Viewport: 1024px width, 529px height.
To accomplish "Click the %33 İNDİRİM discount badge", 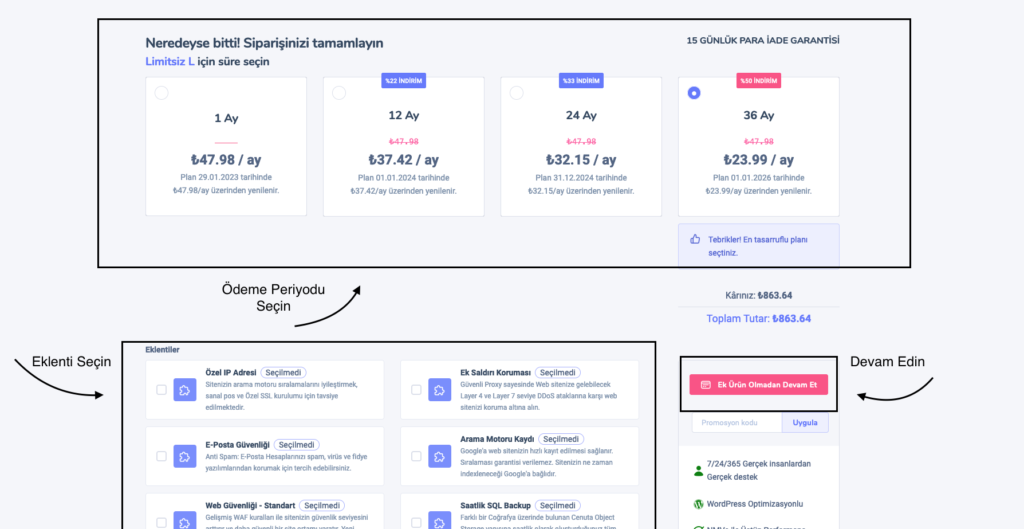I will [x=581, y=81].
